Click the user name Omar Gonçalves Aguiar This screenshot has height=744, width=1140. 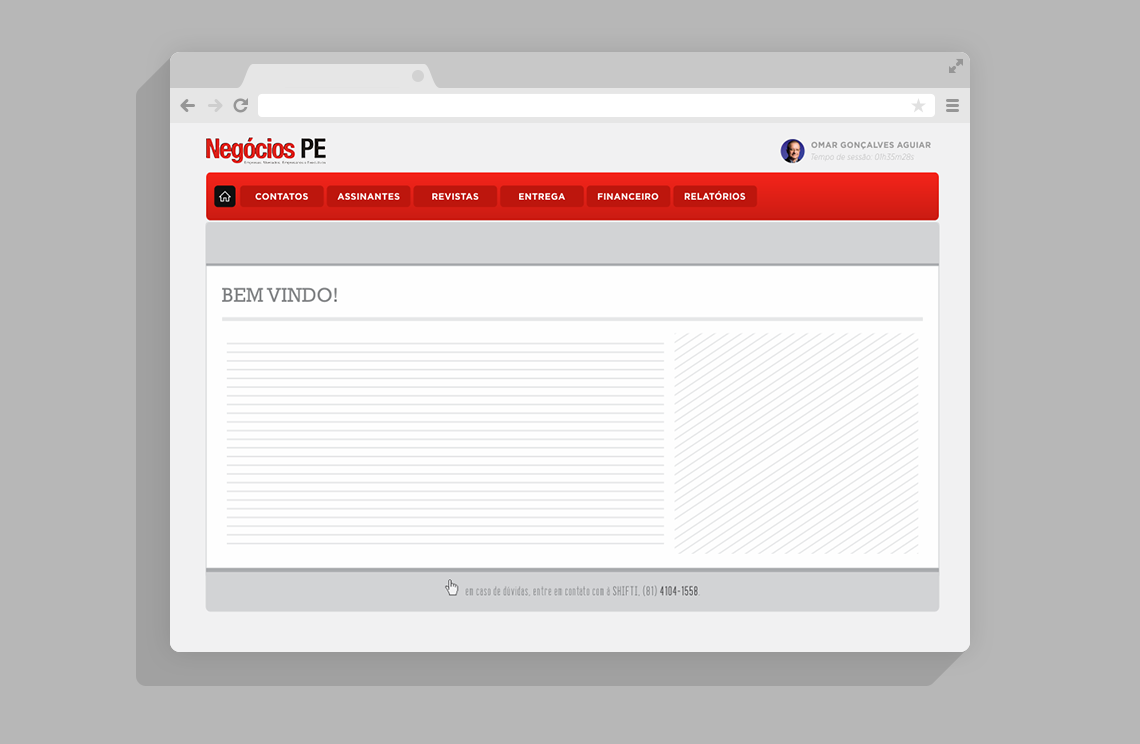tap(870, 145)
